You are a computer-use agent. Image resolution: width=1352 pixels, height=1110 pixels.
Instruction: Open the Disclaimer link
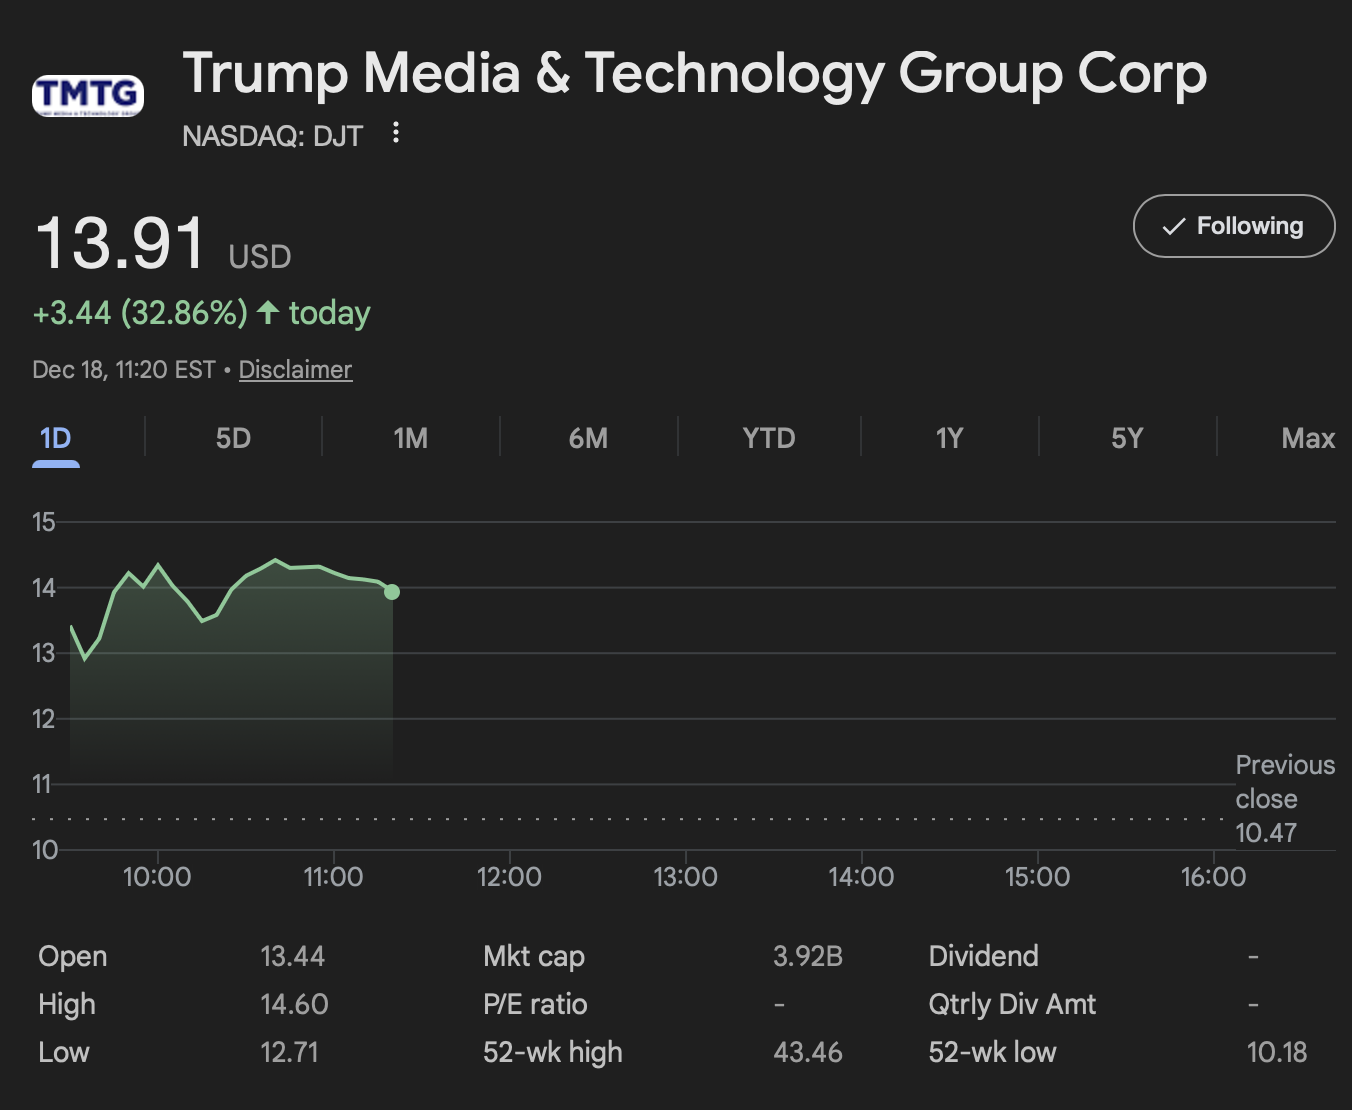point(295,370)
